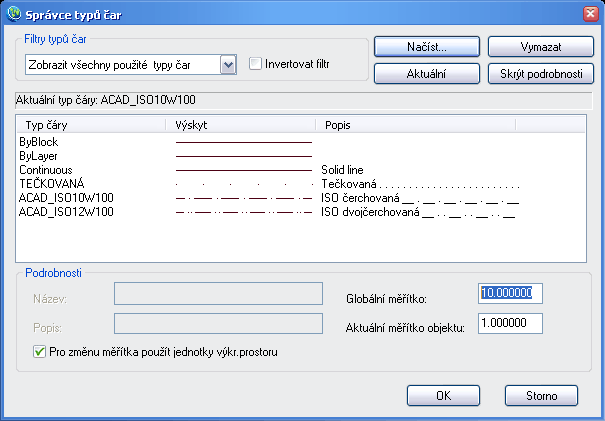Click the Aktuální měřítko objektu field
The image size is (605, 421).
click(510, 323)
